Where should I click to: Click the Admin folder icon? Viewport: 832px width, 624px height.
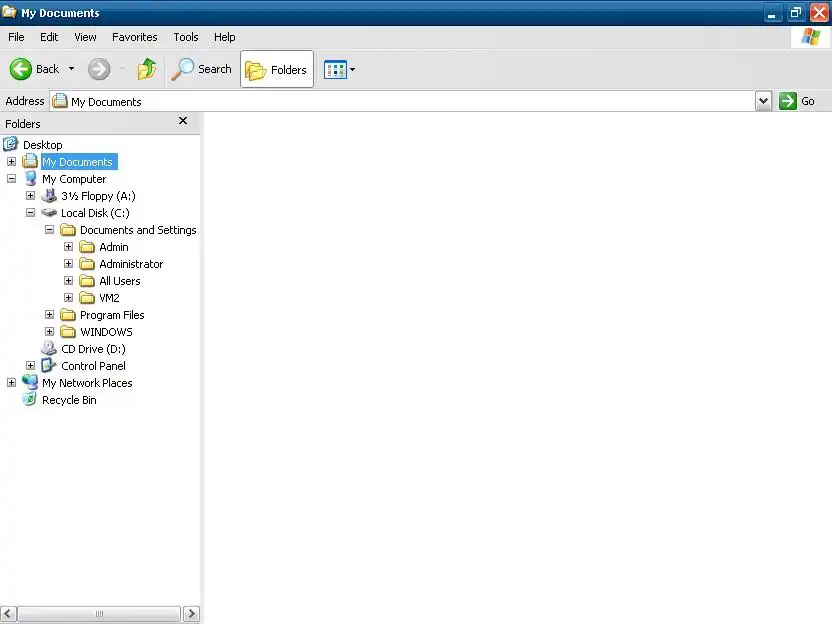point(87,247)
